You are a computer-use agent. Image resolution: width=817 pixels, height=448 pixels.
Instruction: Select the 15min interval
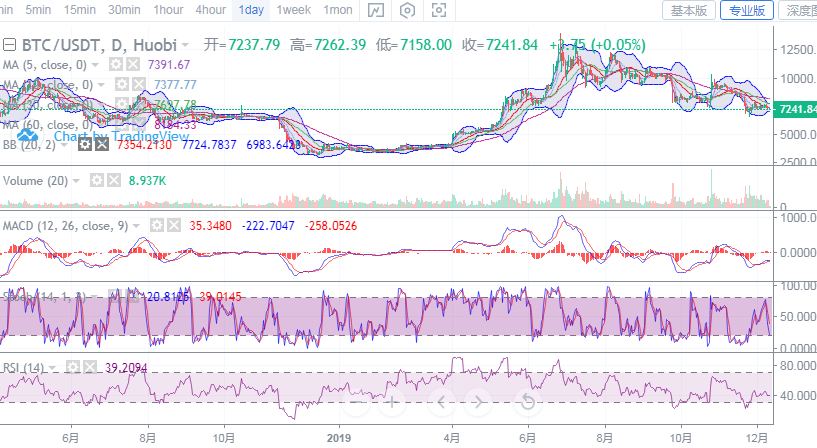[x=80, y=10]
